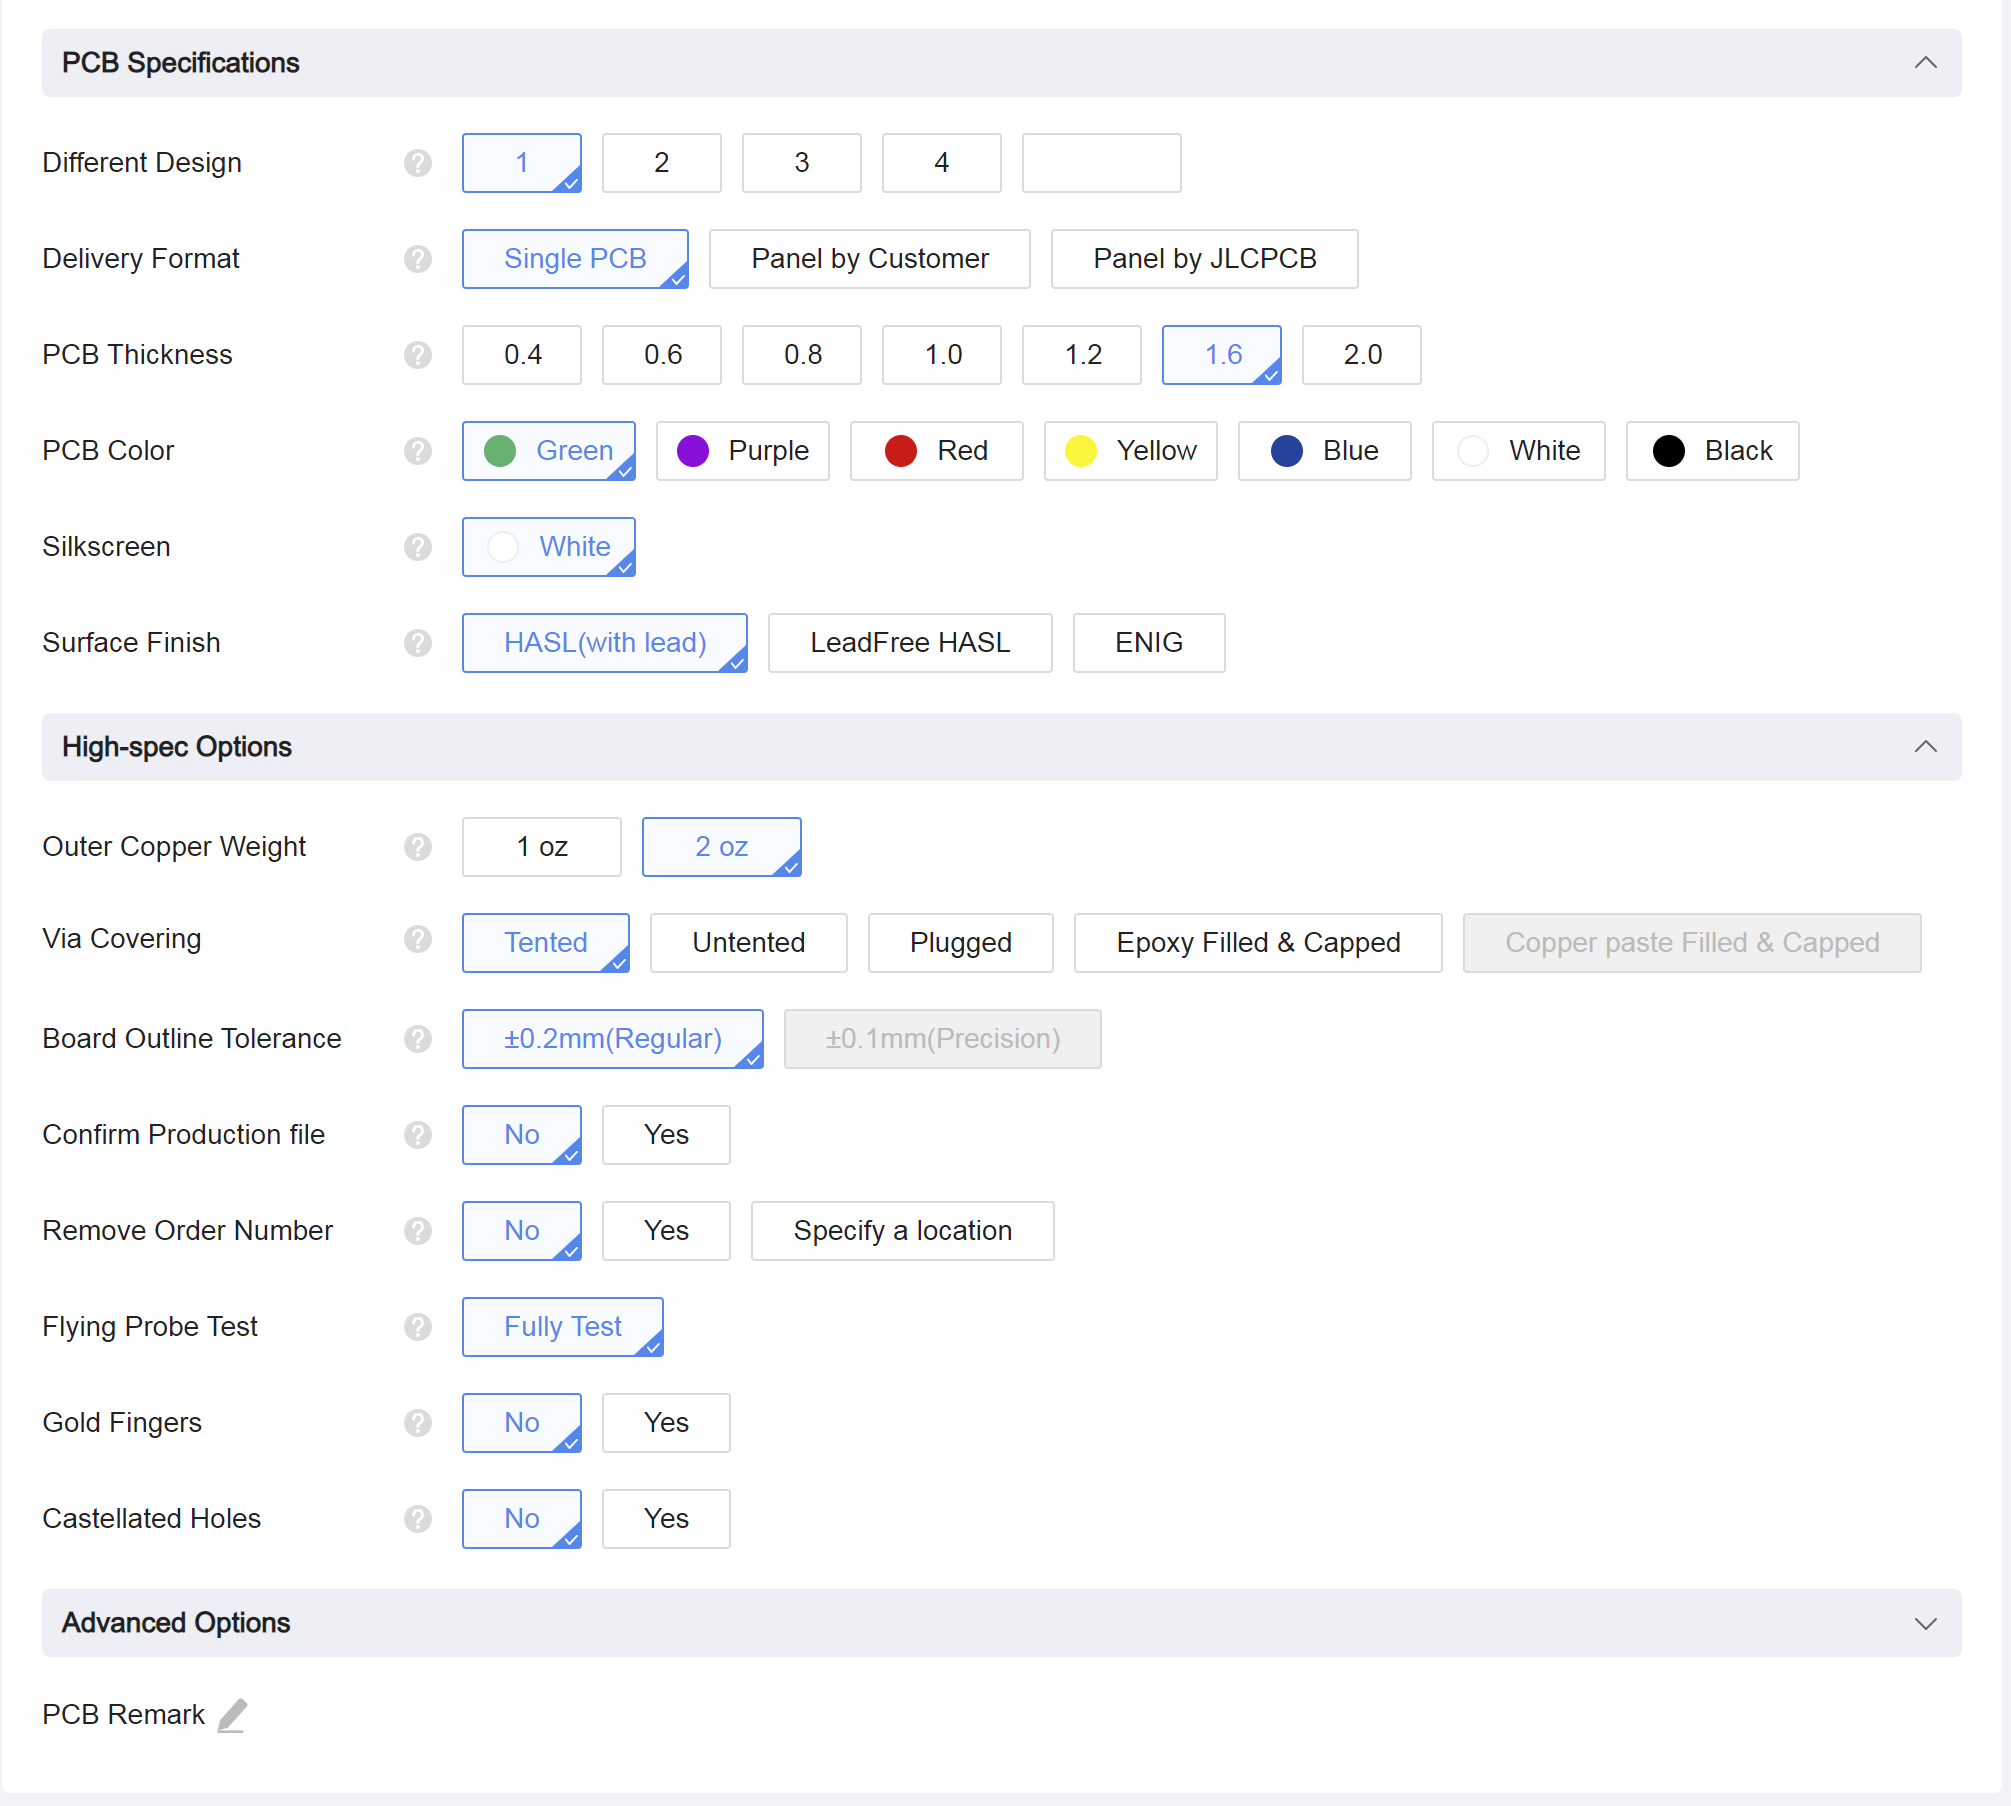Set Gold Fingers to Yes
Image resolution: width=2011 pixels, height=1806 pixels.
[x=665, y=1423]
